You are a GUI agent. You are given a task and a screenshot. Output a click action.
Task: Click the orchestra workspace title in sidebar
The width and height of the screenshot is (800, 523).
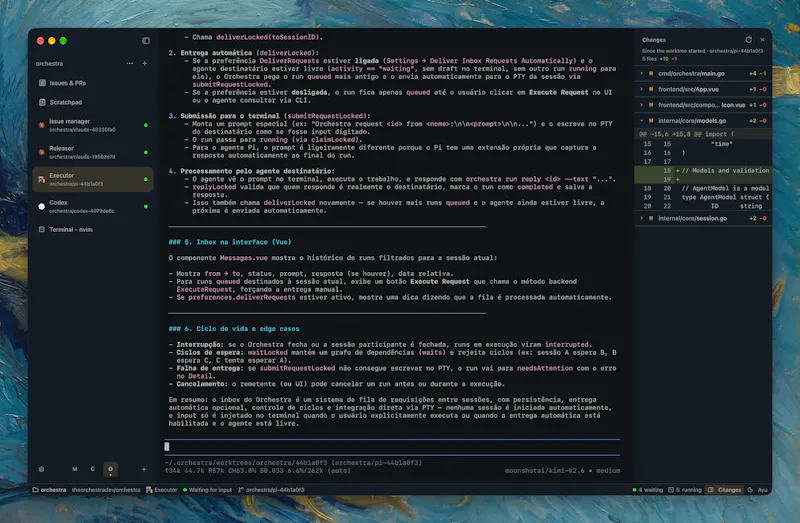pyautogui.click(x=49, y=64)
